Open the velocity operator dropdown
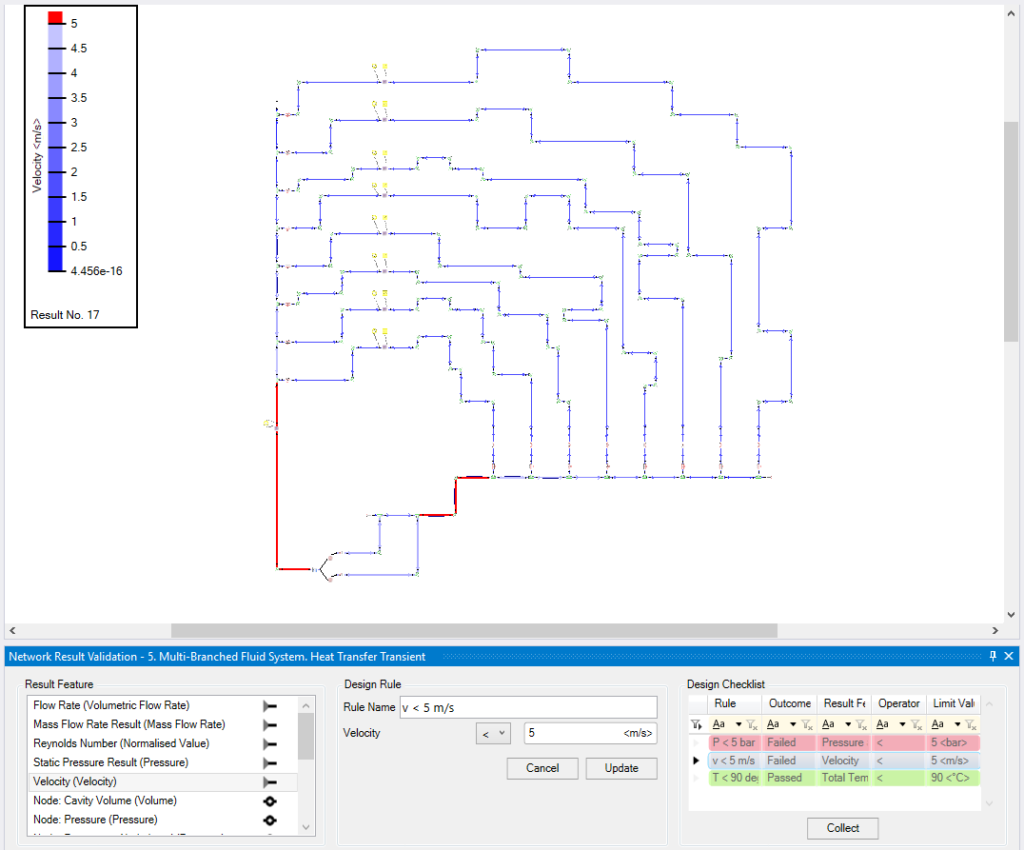This screenshot has height=850, width=1024. (x=492, y=733)
